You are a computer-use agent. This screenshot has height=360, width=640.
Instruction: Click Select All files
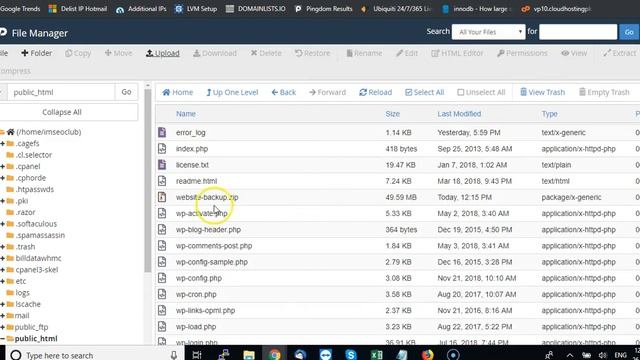424,92
